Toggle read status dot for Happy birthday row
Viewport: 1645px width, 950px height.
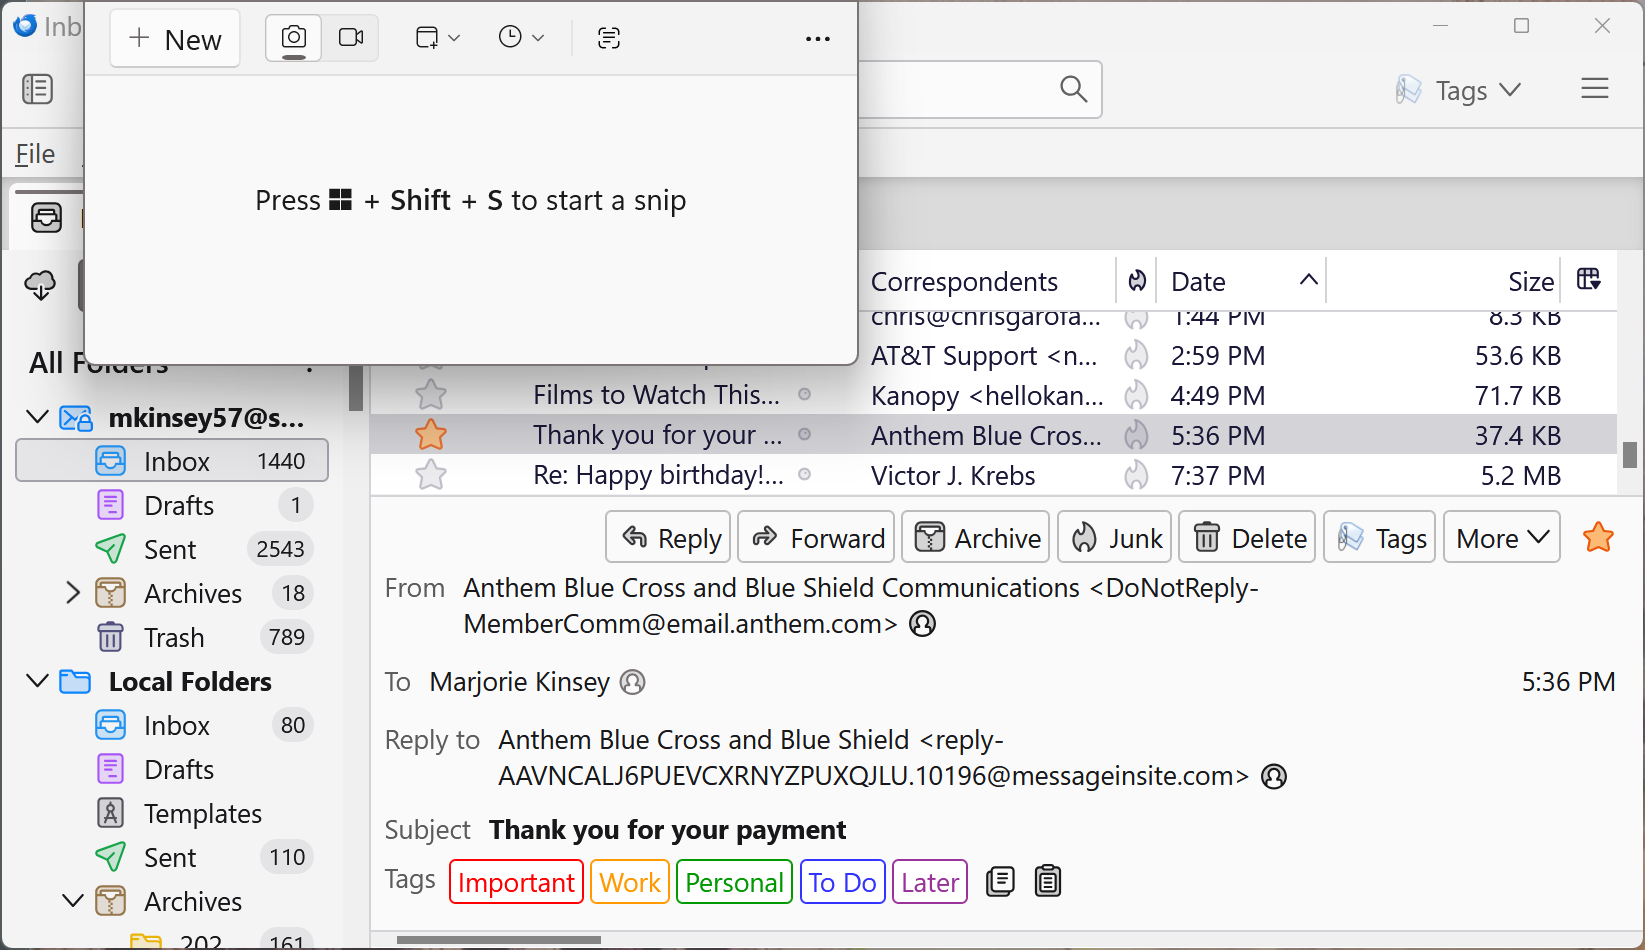pyautogui.click(x=804, y=475)
